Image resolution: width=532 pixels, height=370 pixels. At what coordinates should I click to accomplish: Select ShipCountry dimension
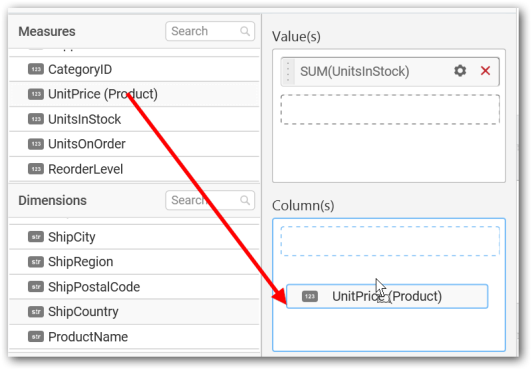coord(134,312)
